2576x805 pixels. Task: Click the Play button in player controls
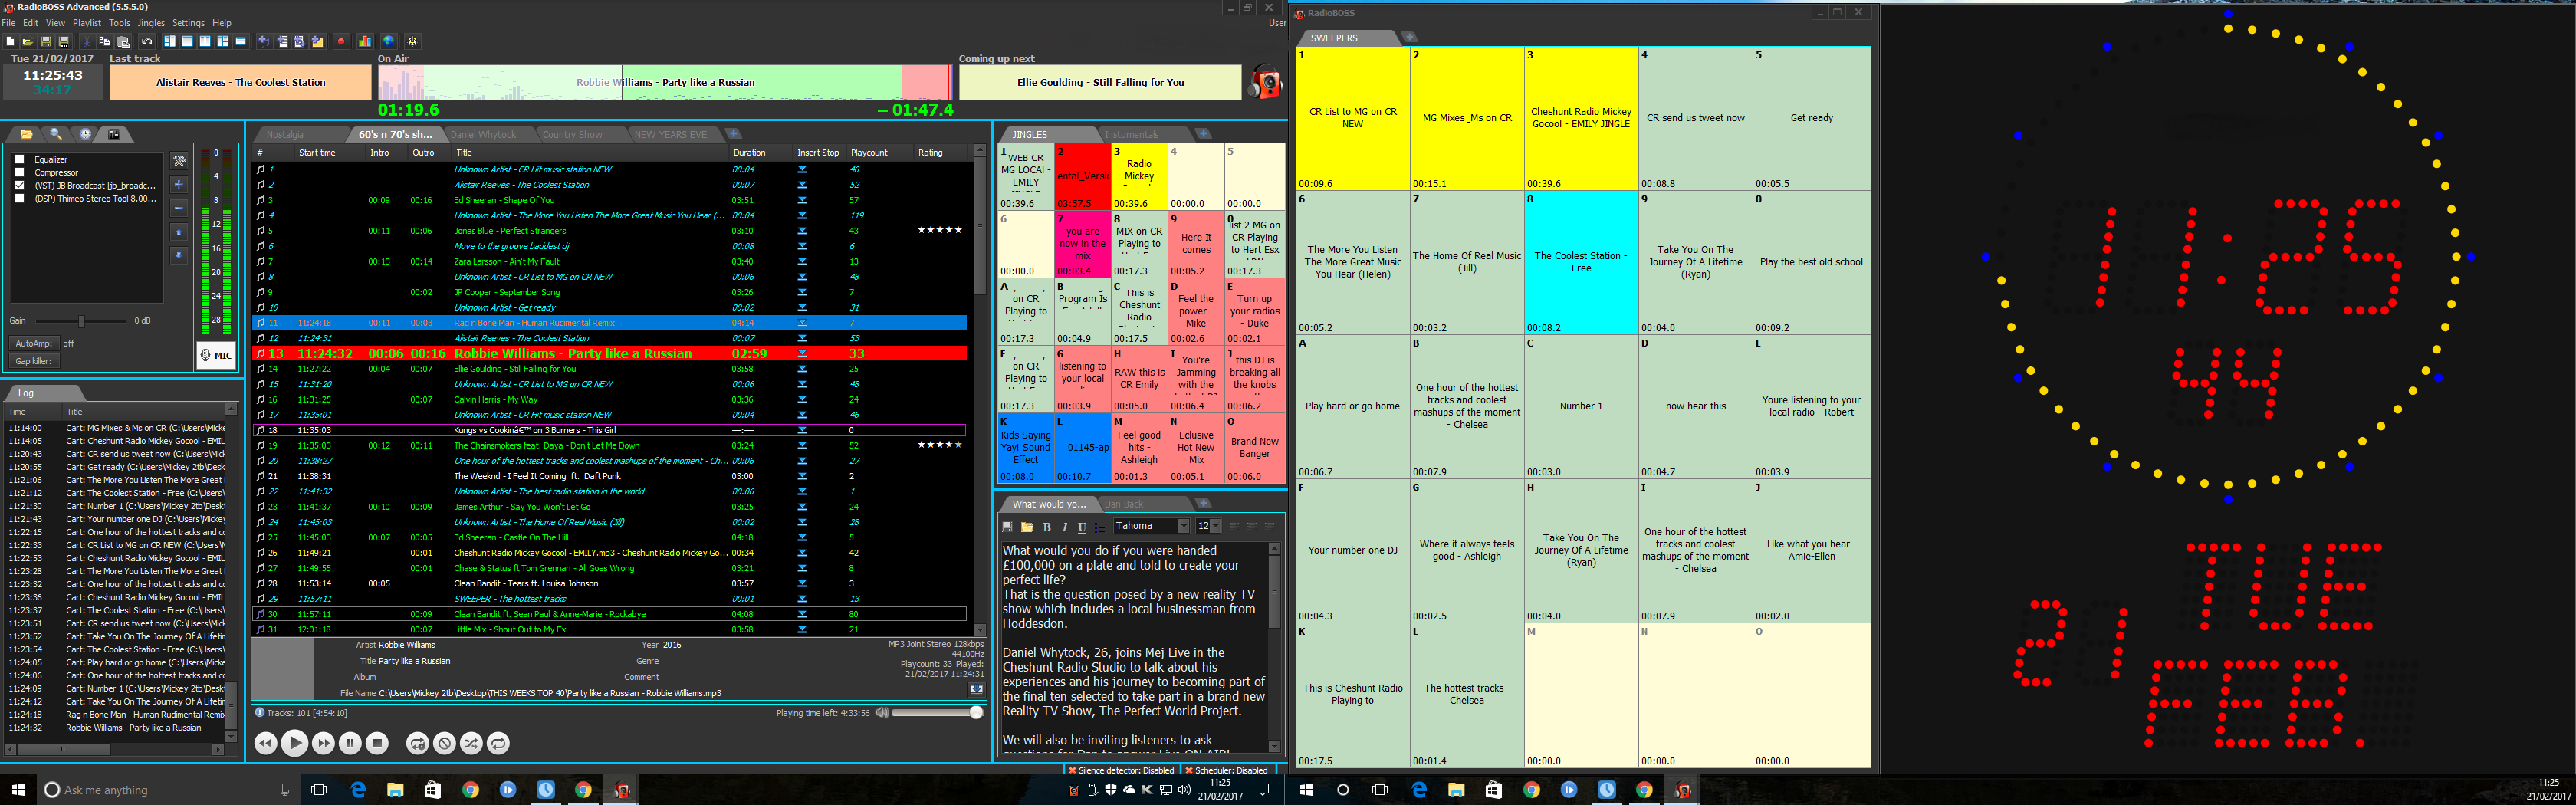pos(294,743)
